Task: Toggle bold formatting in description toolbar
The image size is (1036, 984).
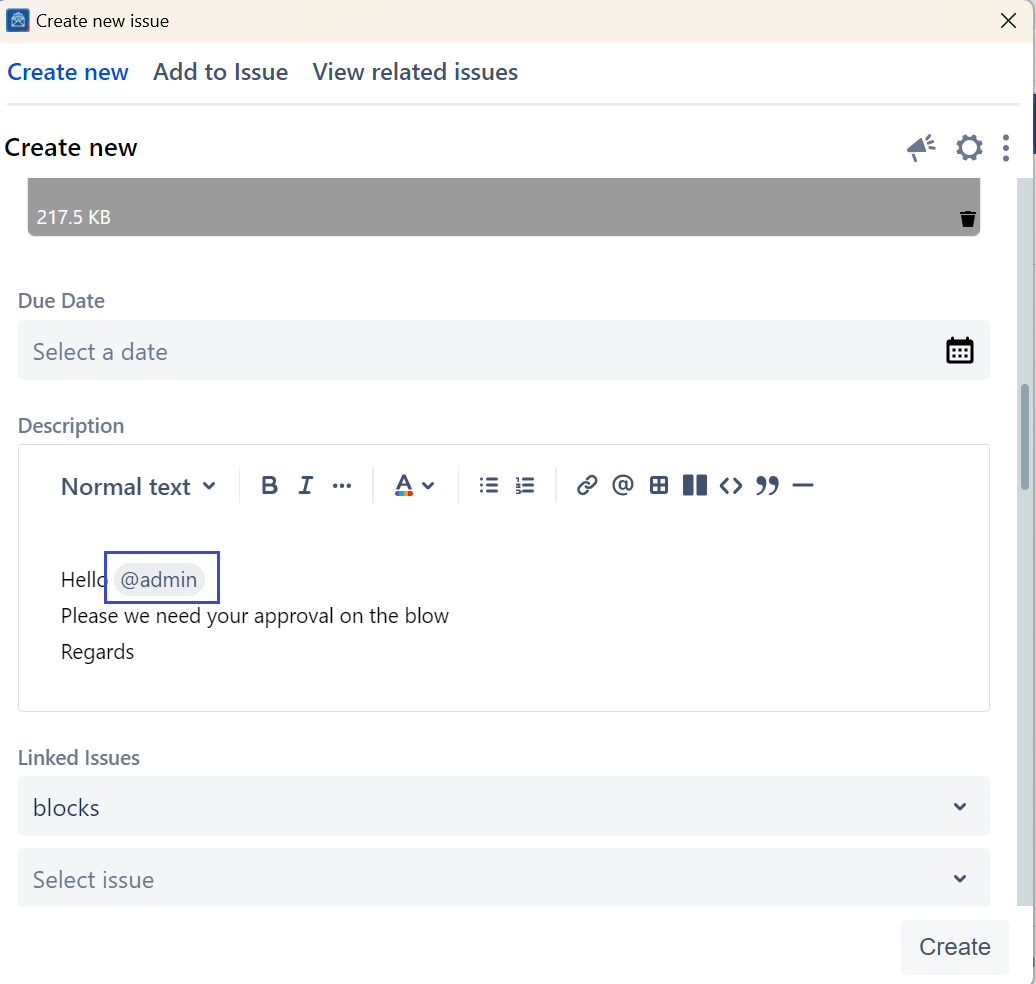Action: (x=269, y=486)
